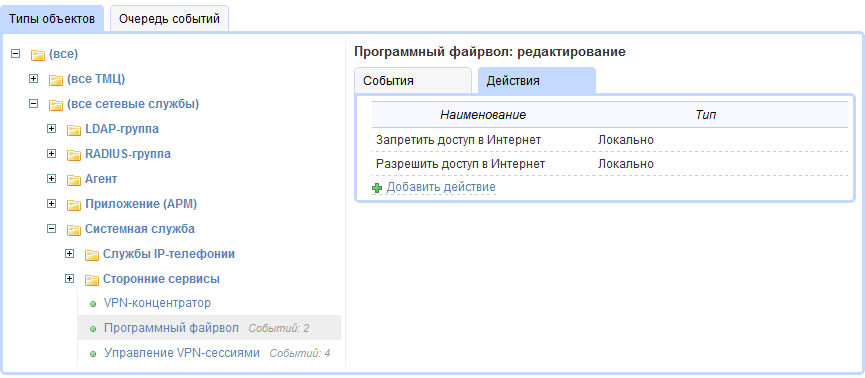The width and height of the screenshot is (865, 378).
Task: Select the Сторонние сервисы label
Action: 162,279
